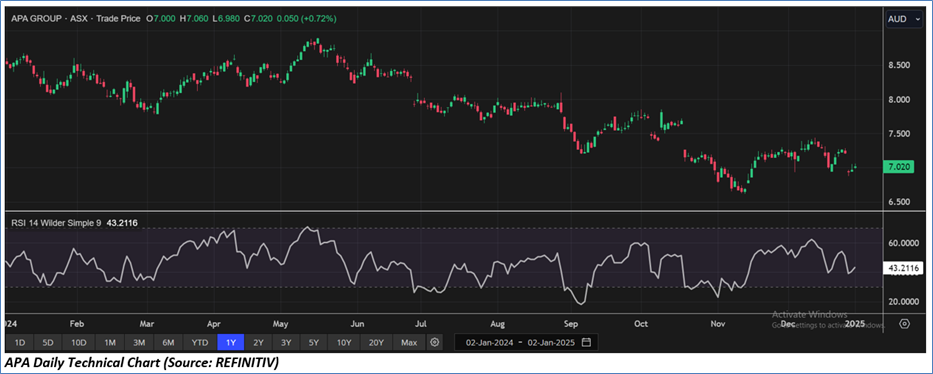933x374 pixels.
Task: Click the Jul label on time axis
Action: pos(421,324)
